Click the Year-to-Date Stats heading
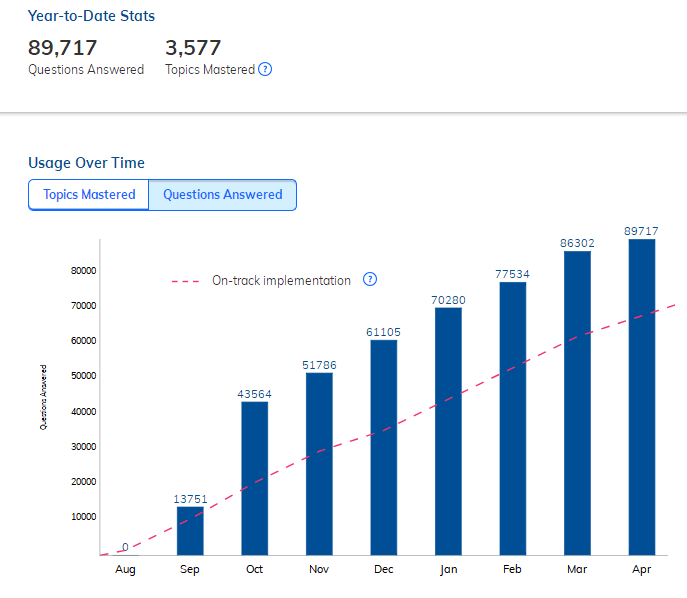687x598 pixels. [91, 16]
